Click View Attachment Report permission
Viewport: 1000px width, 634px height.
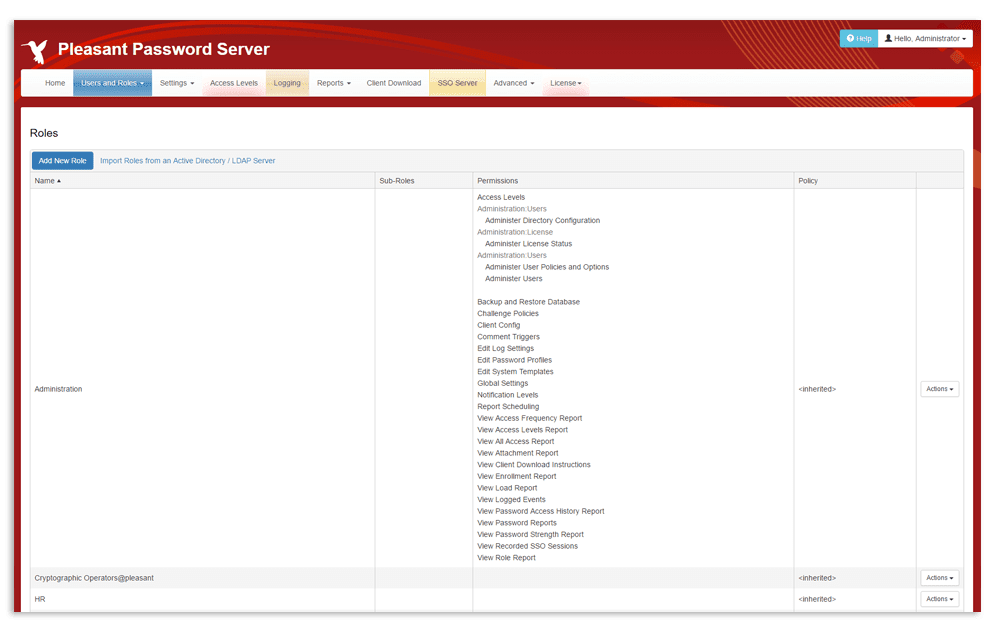point(517,453)
